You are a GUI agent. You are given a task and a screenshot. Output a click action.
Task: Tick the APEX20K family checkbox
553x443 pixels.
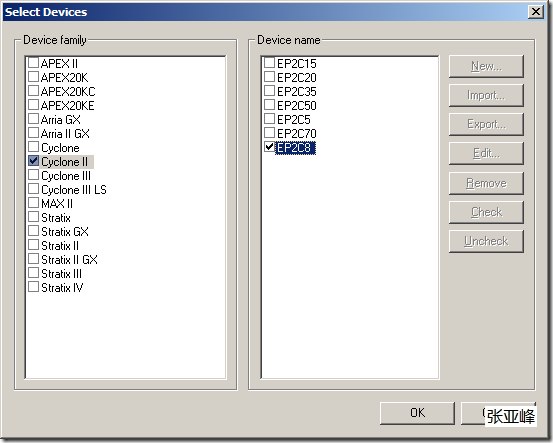[33, 77]
